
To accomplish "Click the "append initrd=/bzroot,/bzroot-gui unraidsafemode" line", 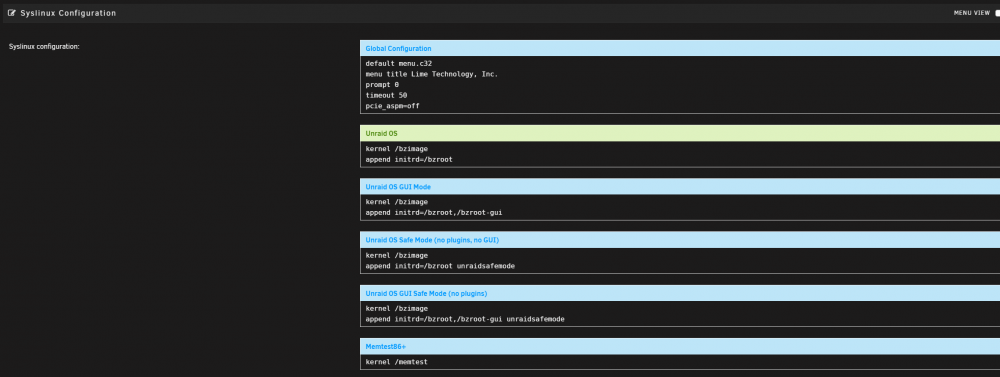I will click(x=465, y=319).
